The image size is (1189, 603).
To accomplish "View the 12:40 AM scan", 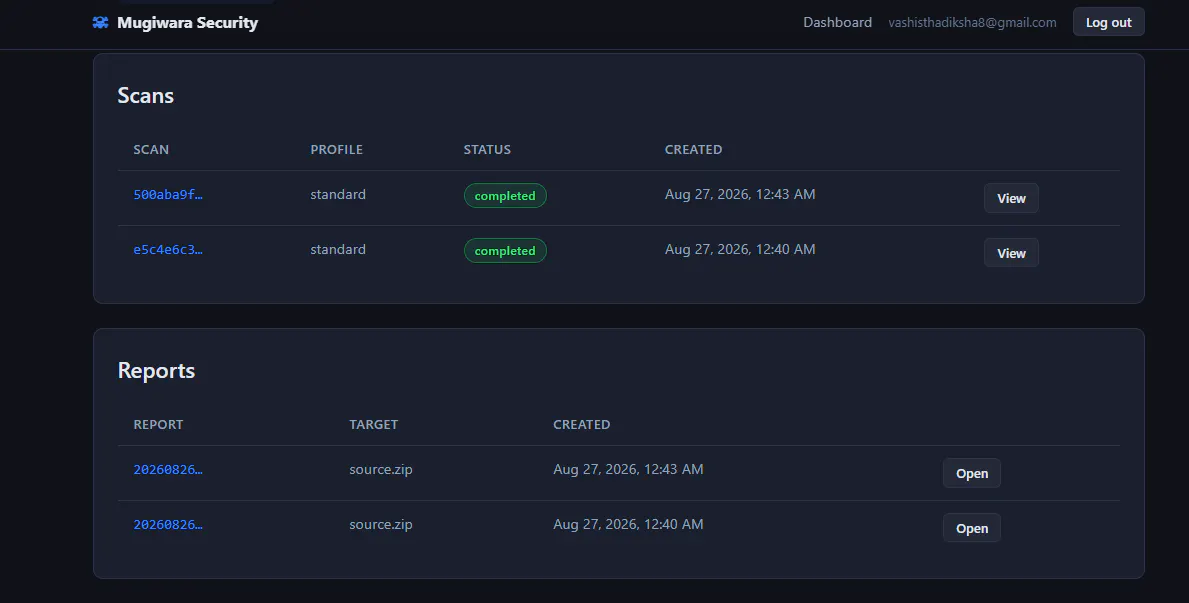I will pos(1011,253).
